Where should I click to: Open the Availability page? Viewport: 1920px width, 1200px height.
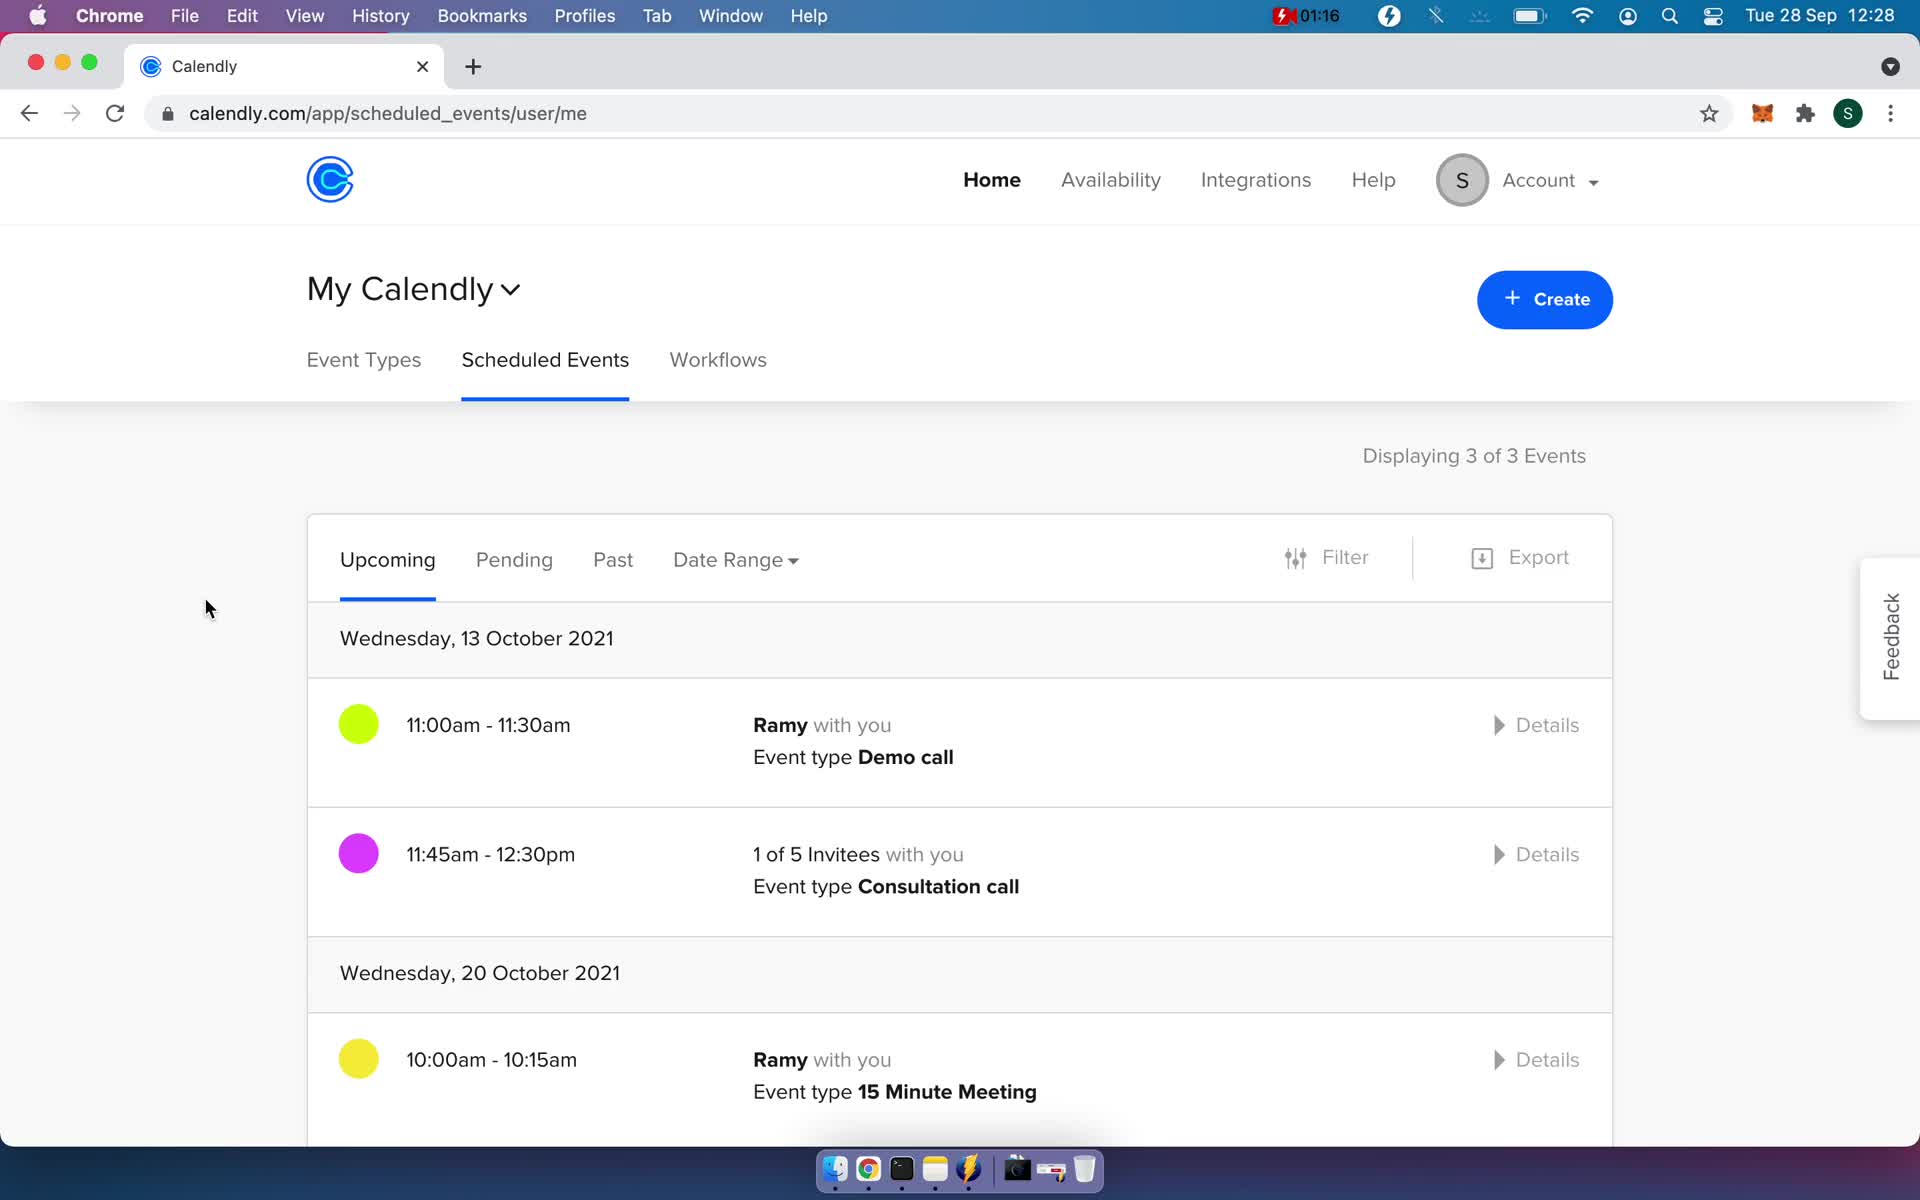click(x=1111, y=181)
